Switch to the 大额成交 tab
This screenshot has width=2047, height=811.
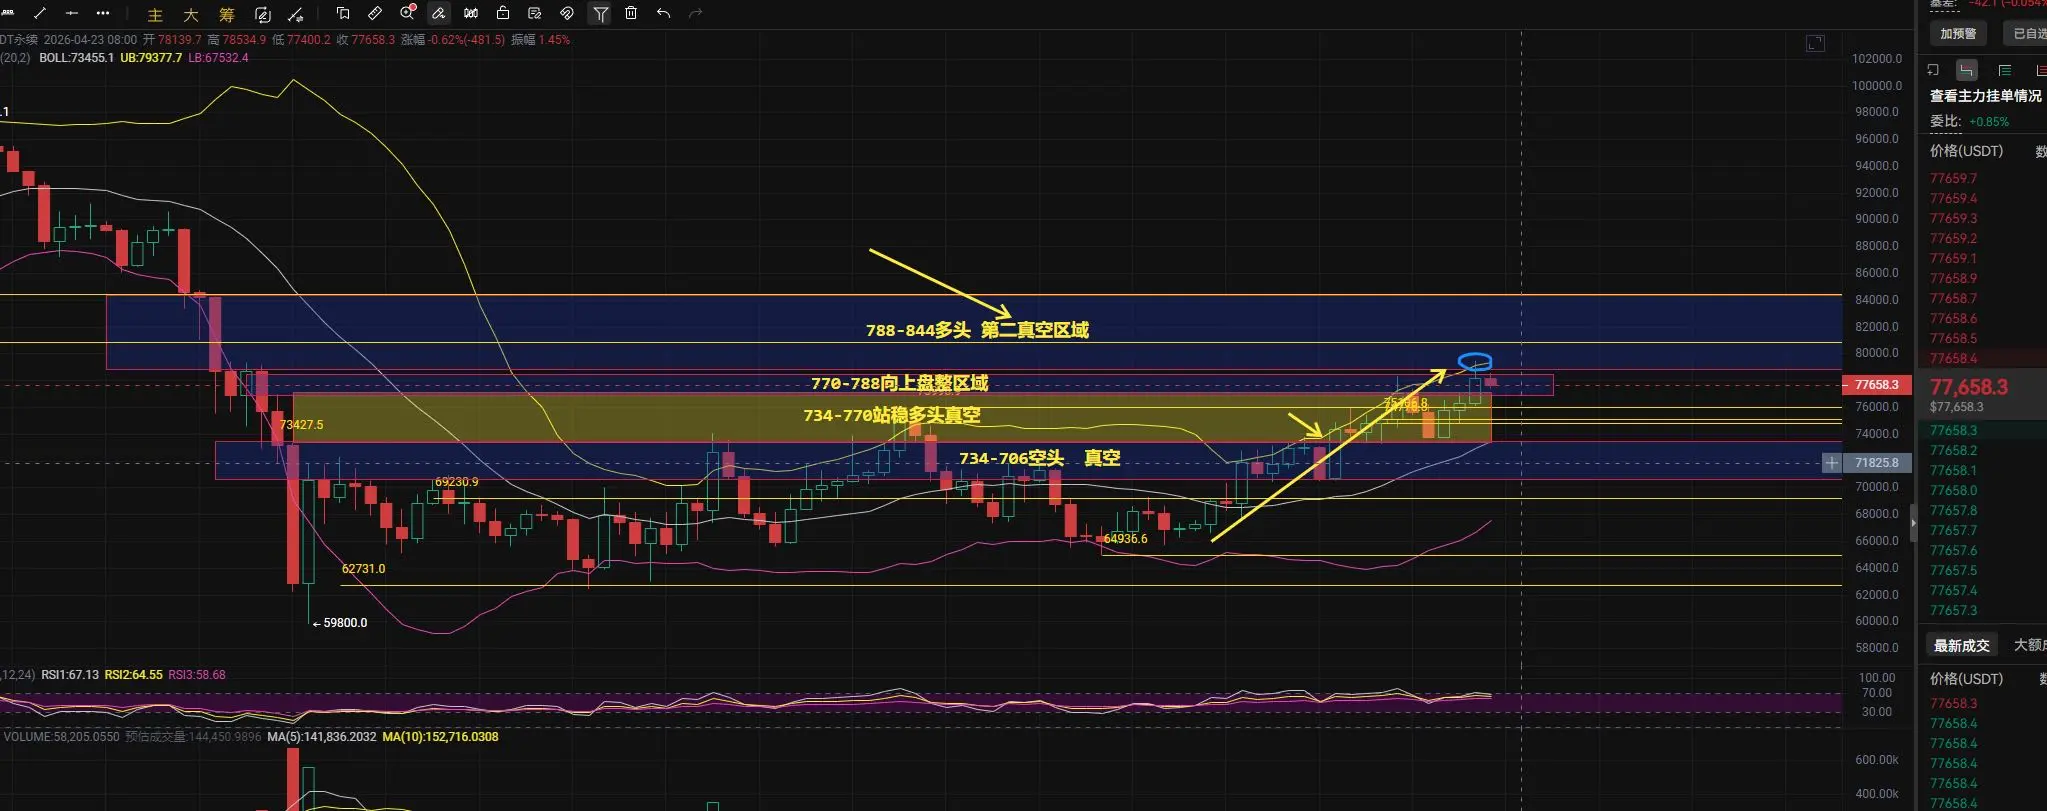click(2030, 645)
